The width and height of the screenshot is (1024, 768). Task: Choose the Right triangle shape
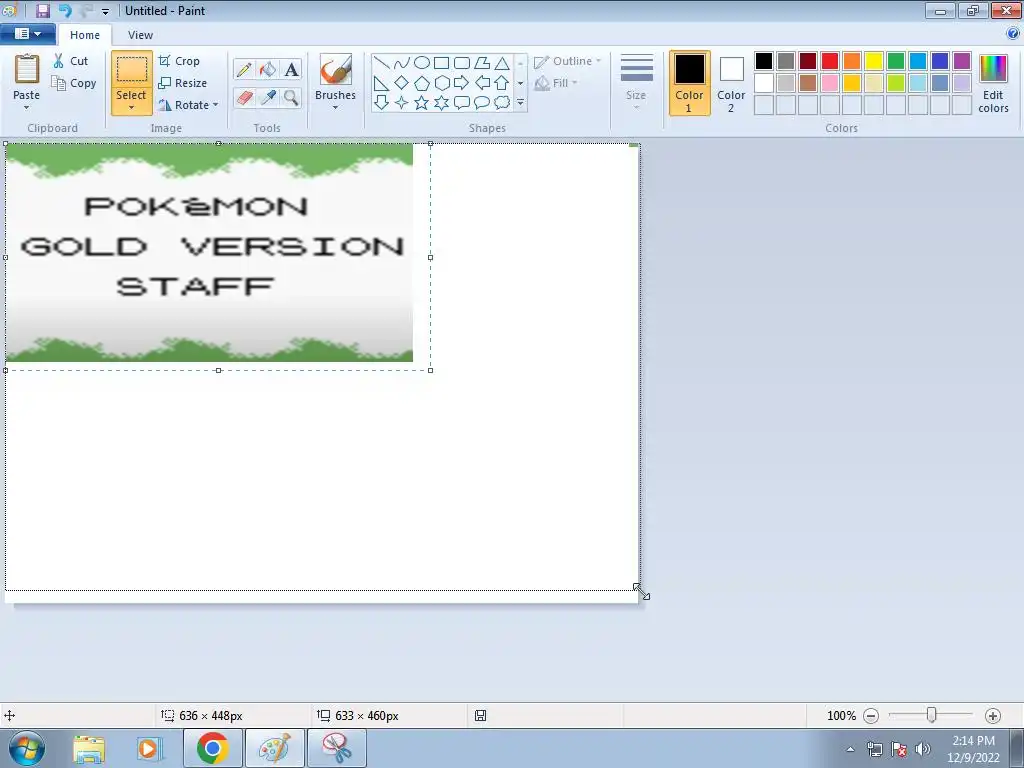click(x=382, y=83)
